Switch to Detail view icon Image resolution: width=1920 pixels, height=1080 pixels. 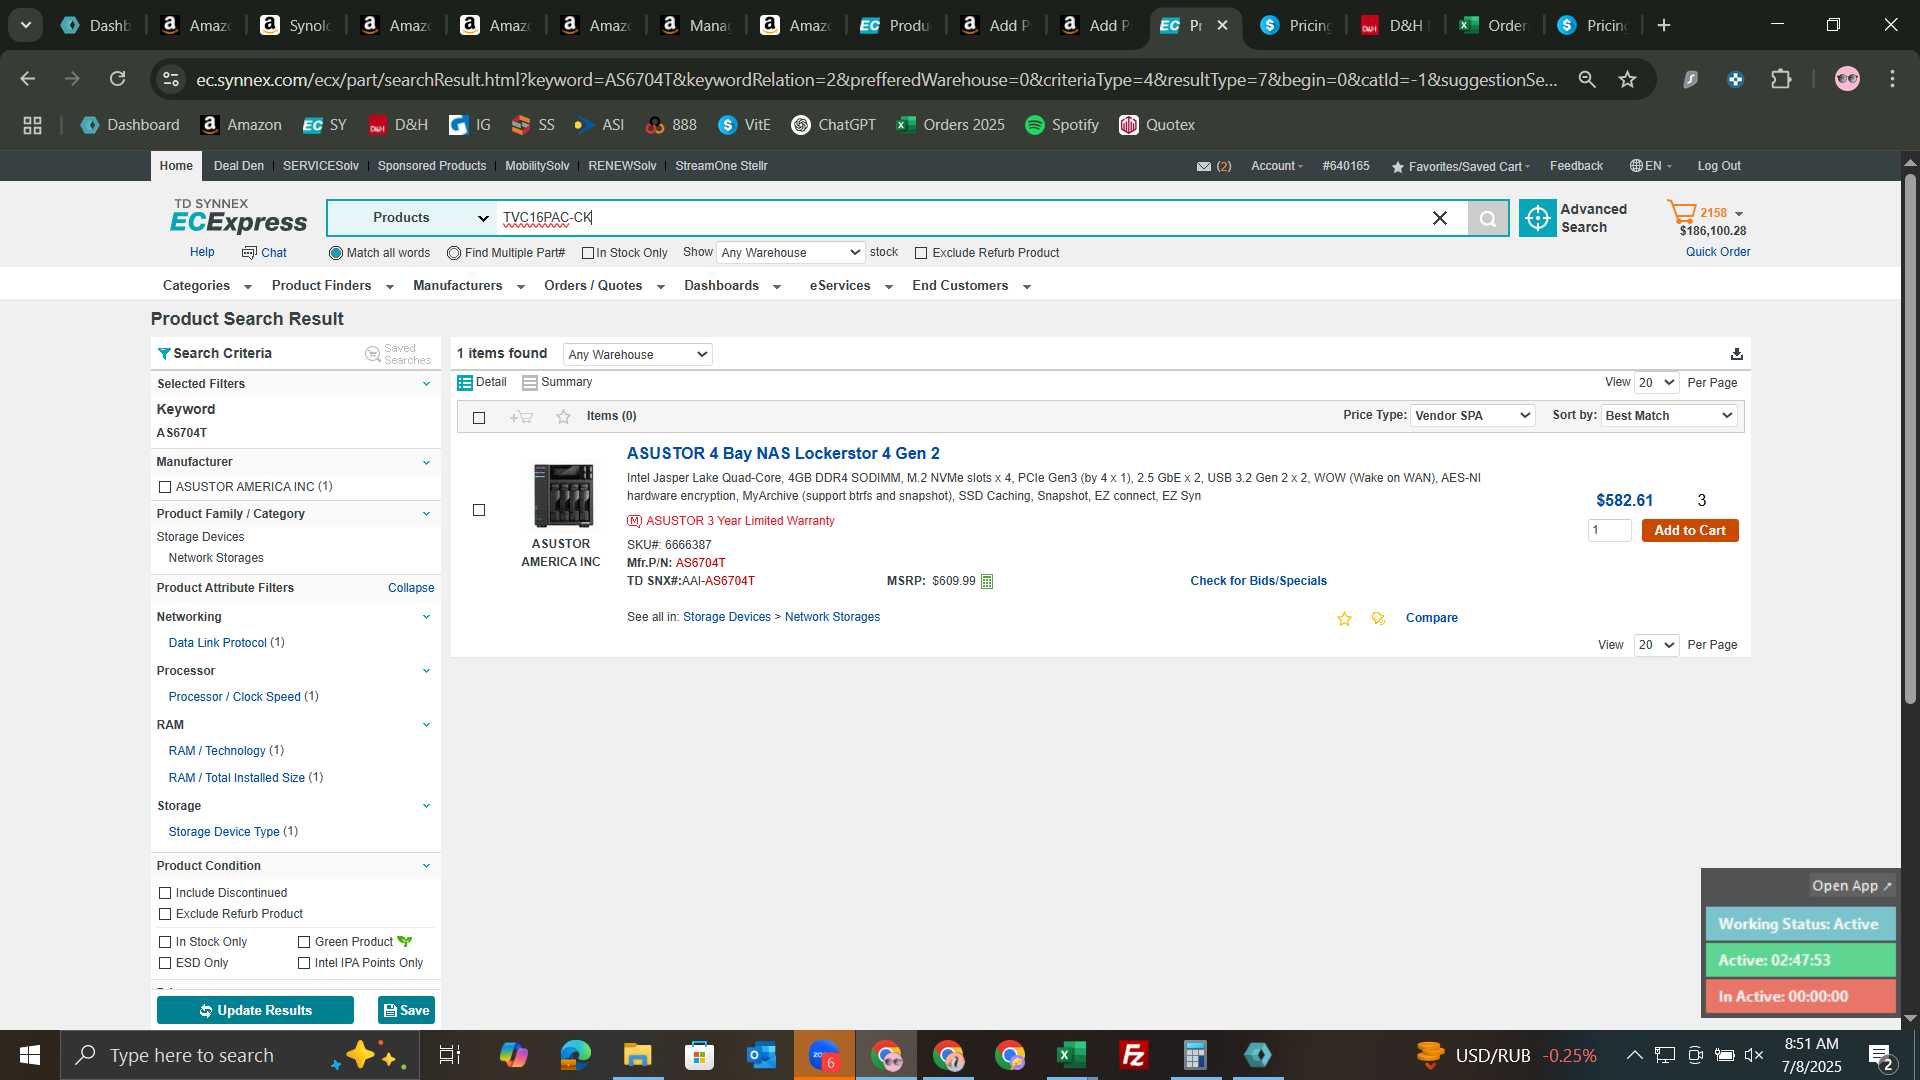tap(465, 383)
